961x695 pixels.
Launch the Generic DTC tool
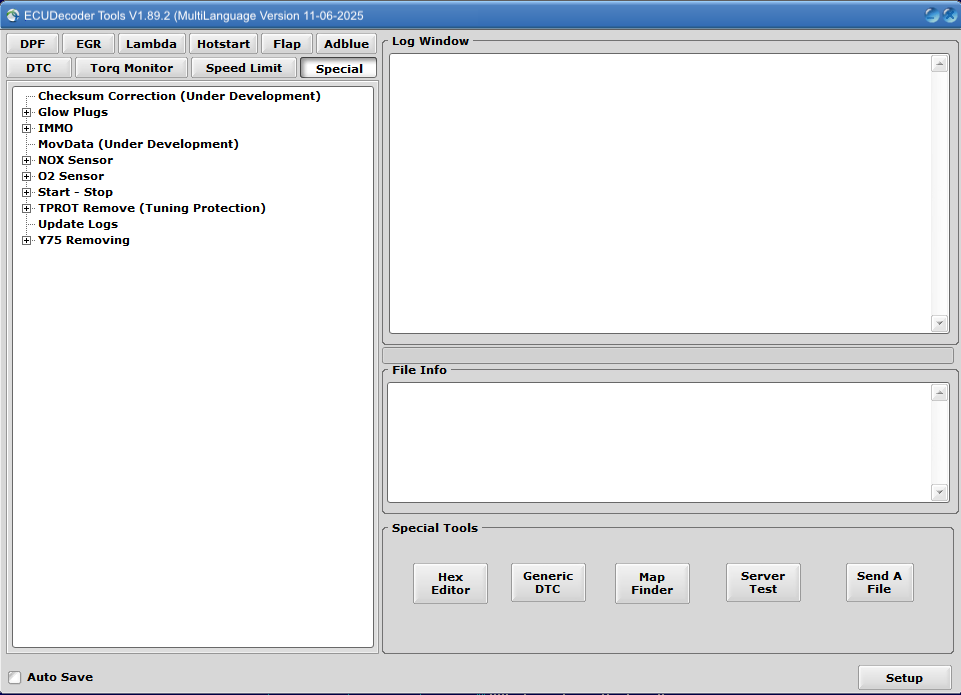[x=548, y=583]
